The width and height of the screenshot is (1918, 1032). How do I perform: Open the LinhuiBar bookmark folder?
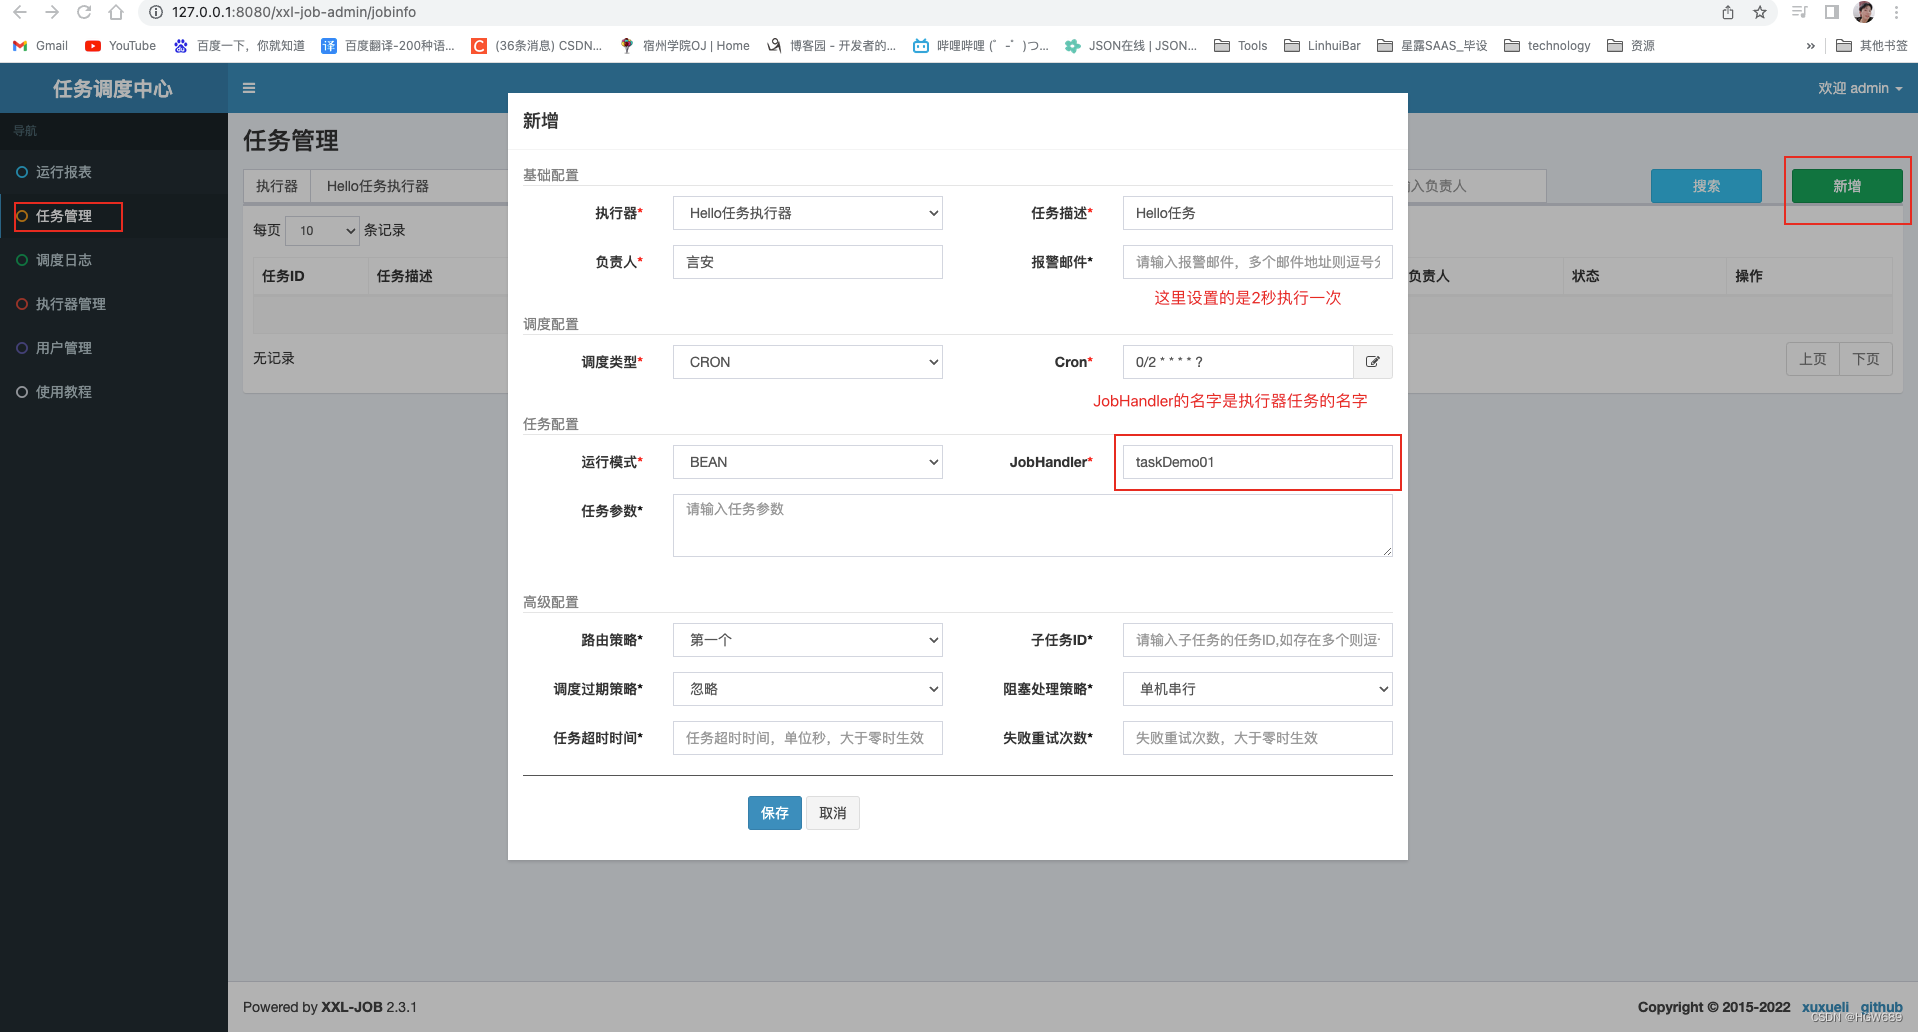[x=1323, y=46]
